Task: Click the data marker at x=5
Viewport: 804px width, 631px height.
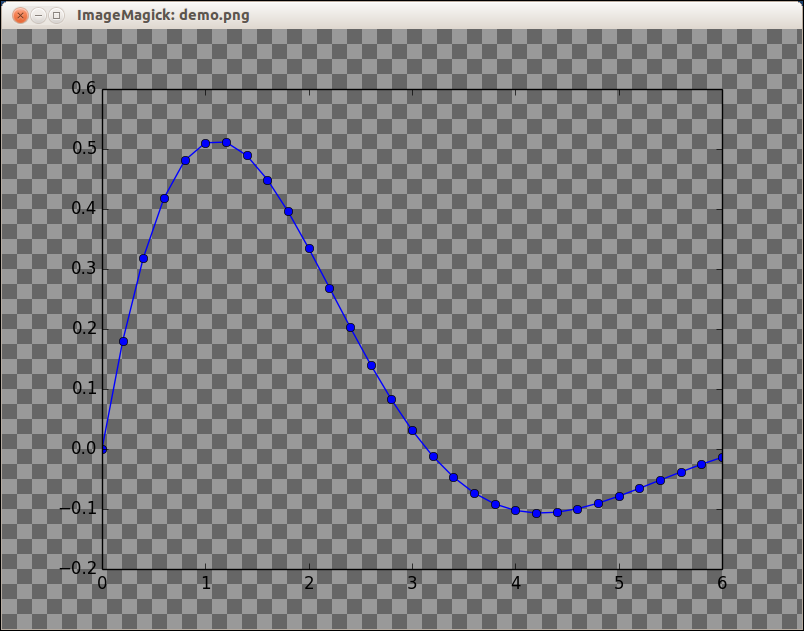Action: (619, 496)
